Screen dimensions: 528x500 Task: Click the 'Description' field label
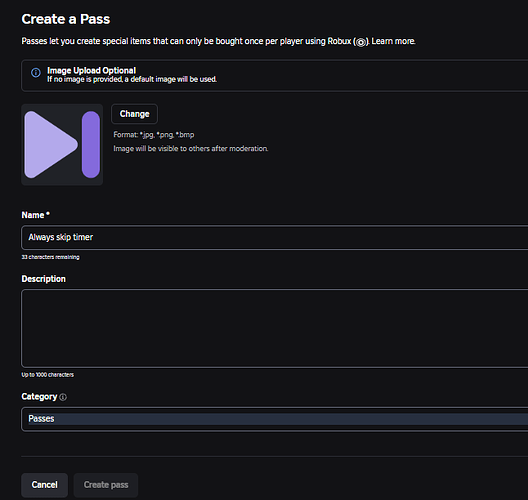pyautogui.click(x=43, y=279)
